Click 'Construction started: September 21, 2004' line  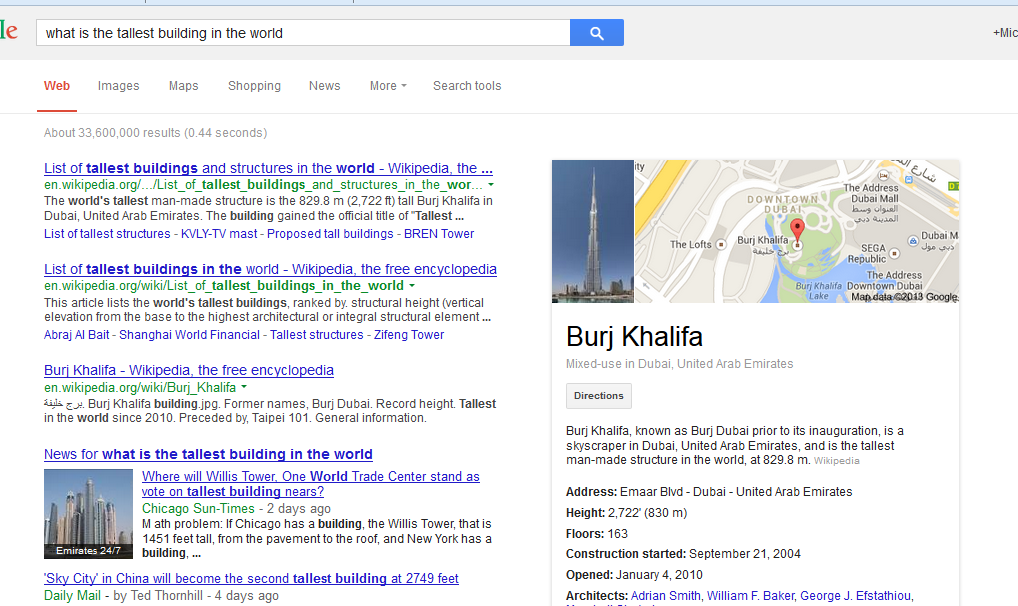click(684, 553)
